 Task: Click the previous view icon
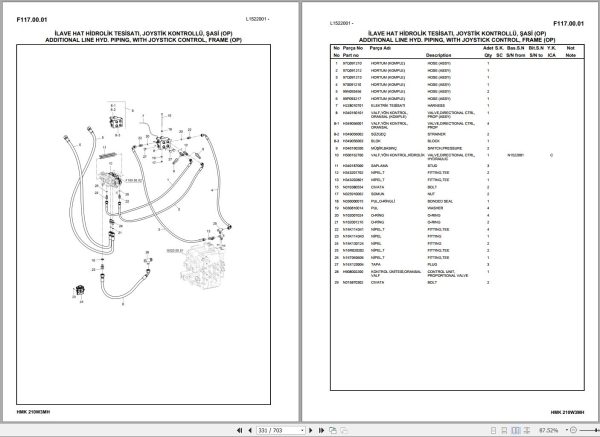(x=333, y=430)
